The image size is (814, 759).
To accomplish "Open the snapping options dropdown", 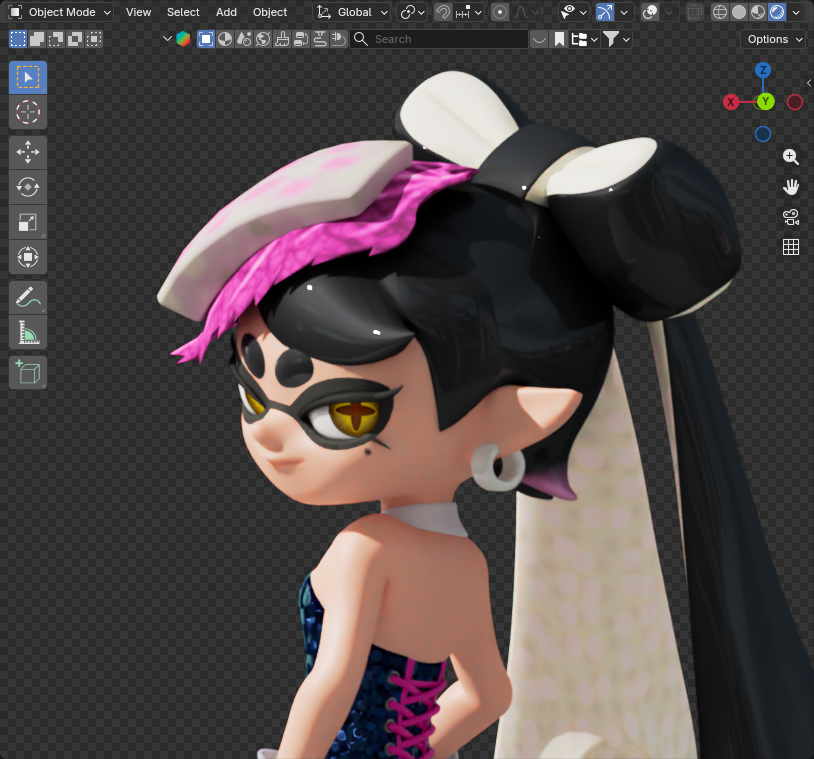I will [x=469, y=12].
